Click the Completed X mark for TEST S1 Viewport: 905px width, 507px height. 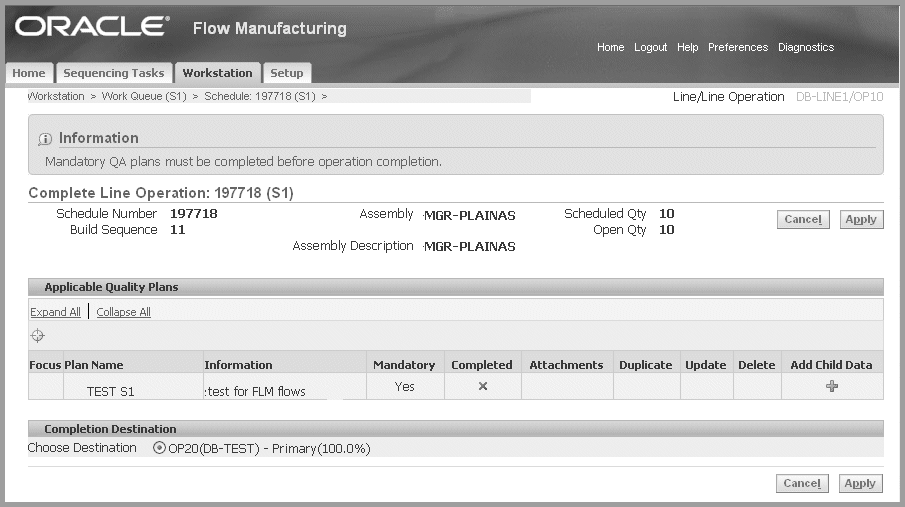(x=483, y=386)
